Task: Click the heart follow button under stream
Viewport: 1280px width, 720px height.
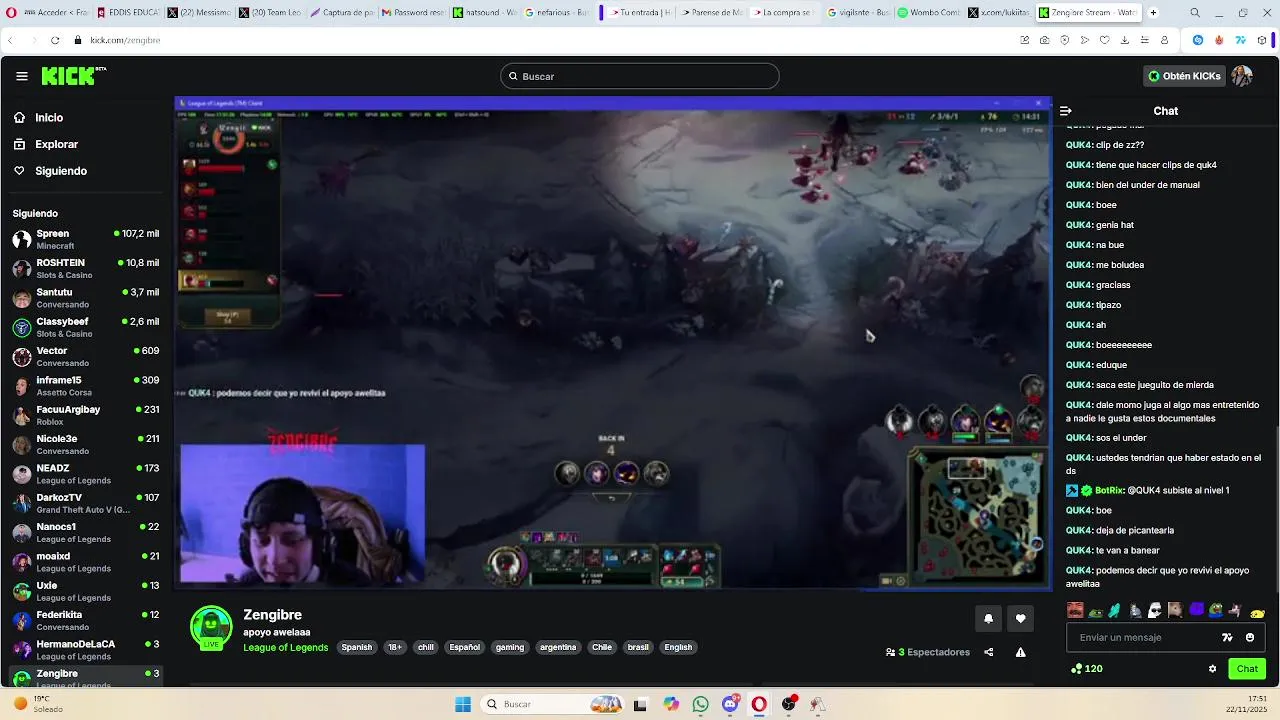Action: [x=1020, y=618]
